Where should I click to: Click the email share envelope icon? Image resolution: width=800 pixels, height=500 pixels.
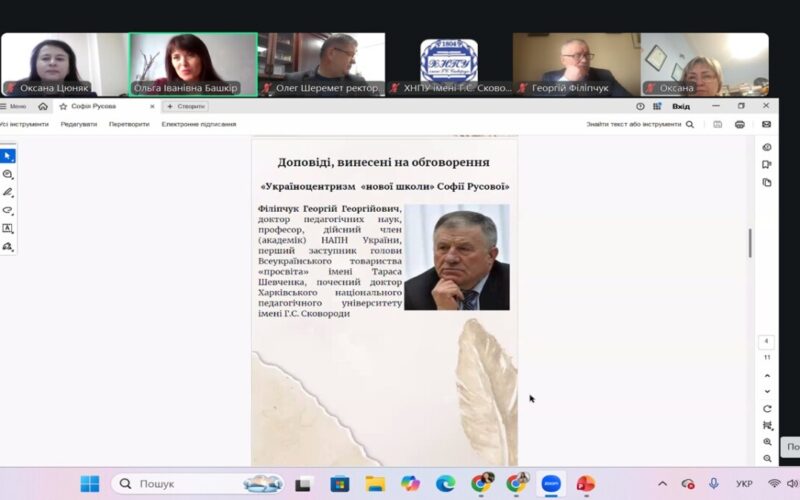766,124
